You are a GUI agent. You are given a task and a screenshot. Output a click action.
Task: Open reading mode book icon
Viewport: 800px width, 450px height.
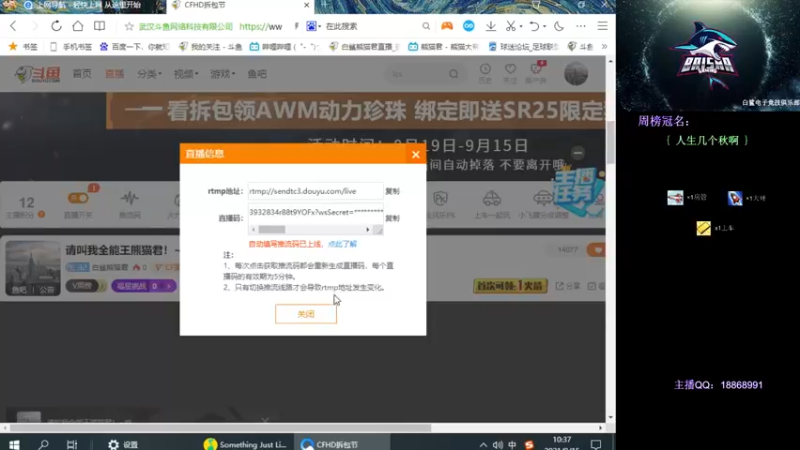(99, 26)
